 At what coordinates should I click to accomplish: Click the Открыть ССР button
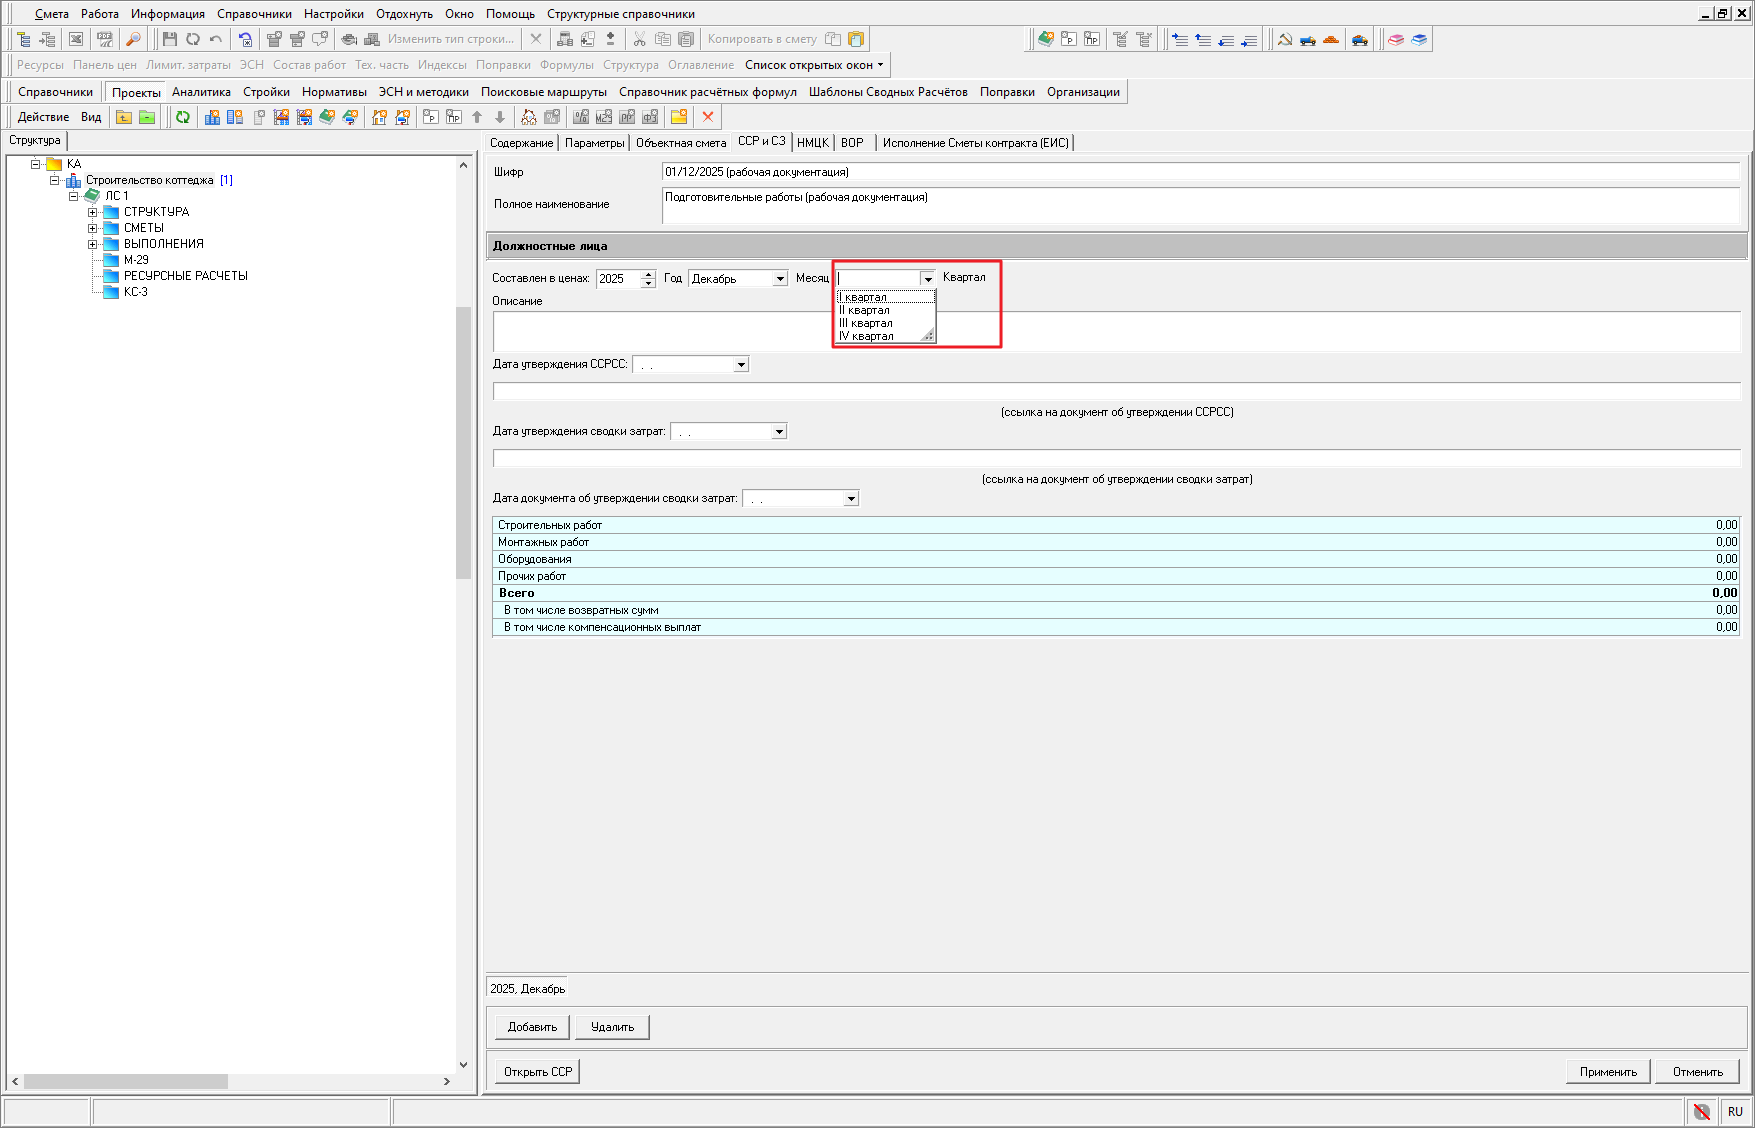click(538, 1071)
